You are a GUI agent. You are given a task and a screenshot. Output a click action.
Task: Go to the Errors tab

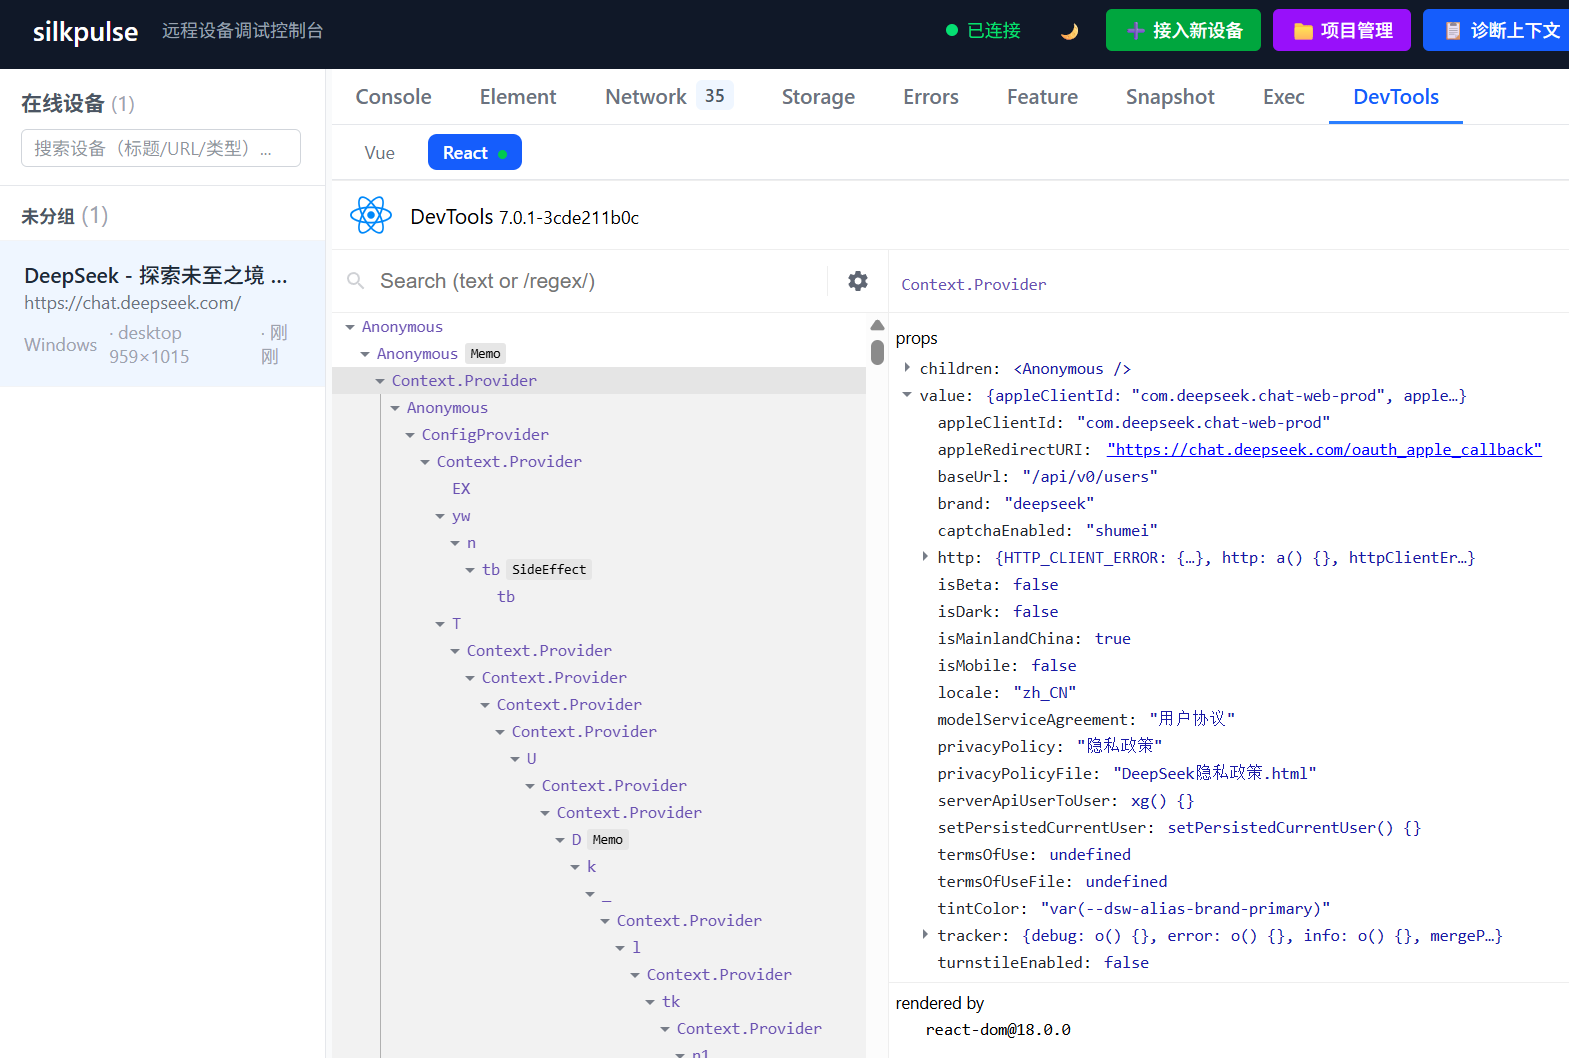(x=931, y=97)
